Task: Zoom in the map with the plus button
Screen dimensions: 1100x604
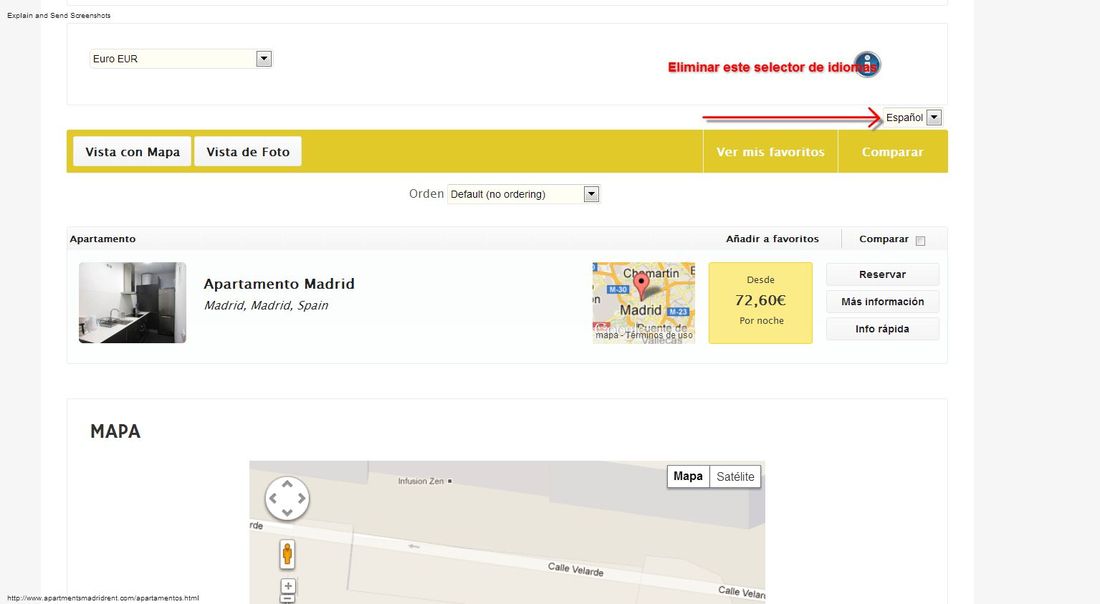Action: tap(288, 586)
